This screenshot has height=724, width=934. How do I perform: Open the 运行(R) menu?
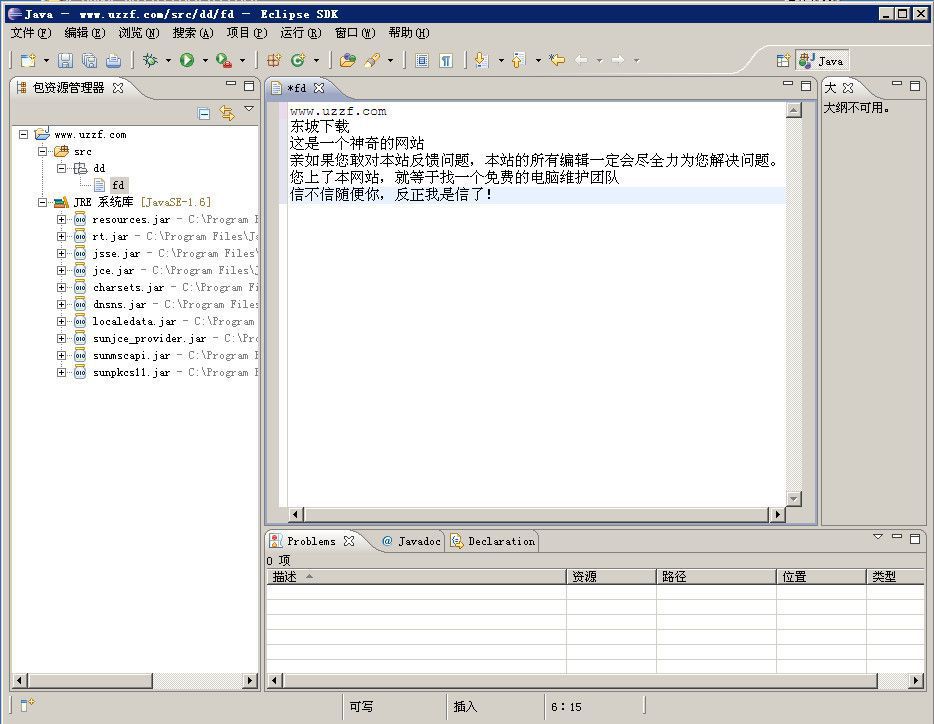click(x=301, y=33)
